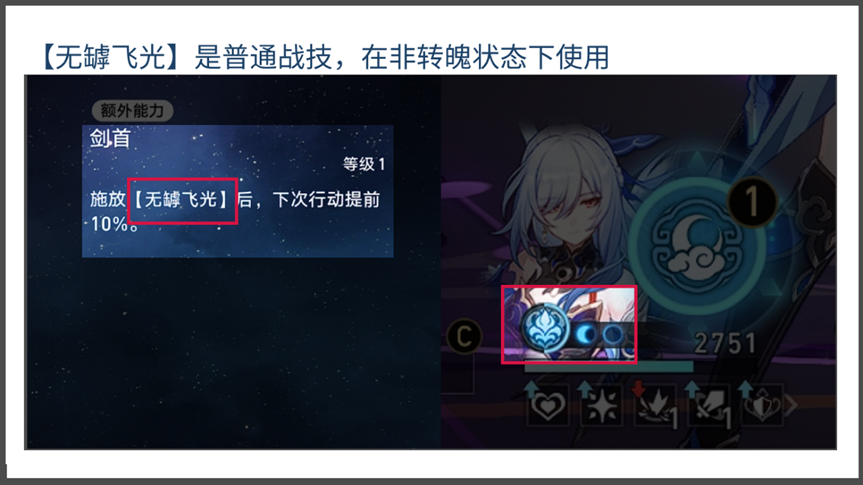
Task: Click the red-boxed 【无罅飞光】 skill name
Action: point(182,200)
